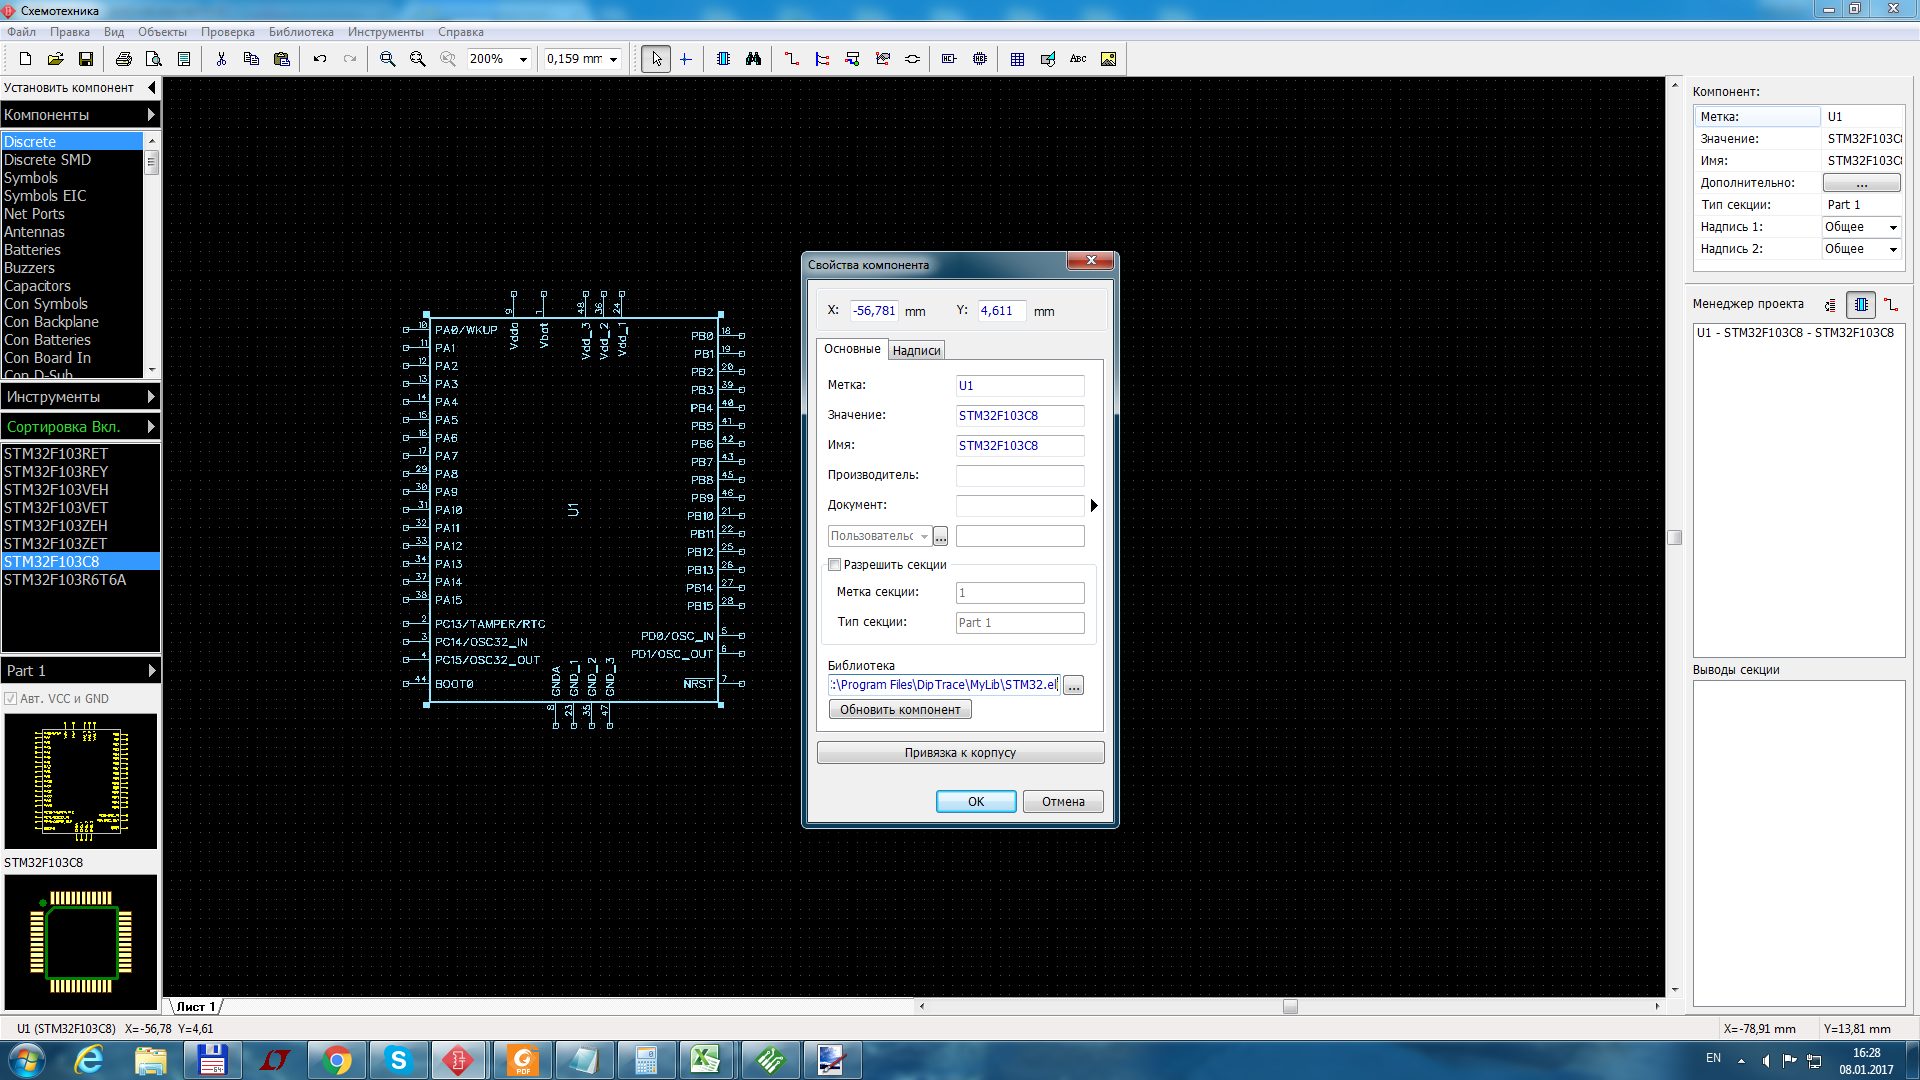Click the Cut scissors icon
This screenshot has height=1080, width=1920.
[x=221, y=59]
